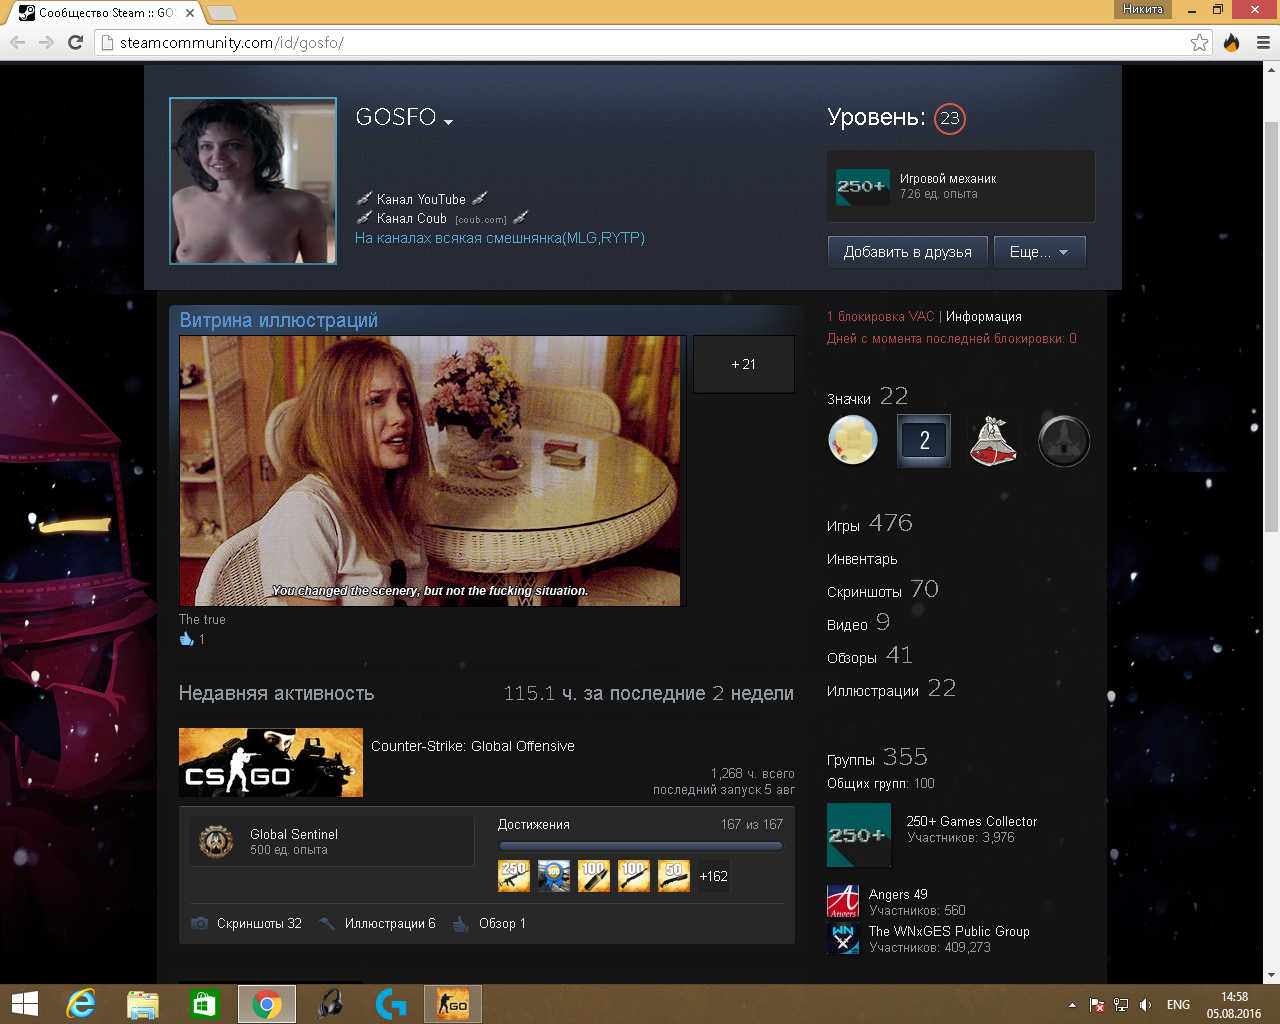Open WNxGES Public Group avatar
Viewport: 1280px width, 1024px height.
(x=843, y=938)
